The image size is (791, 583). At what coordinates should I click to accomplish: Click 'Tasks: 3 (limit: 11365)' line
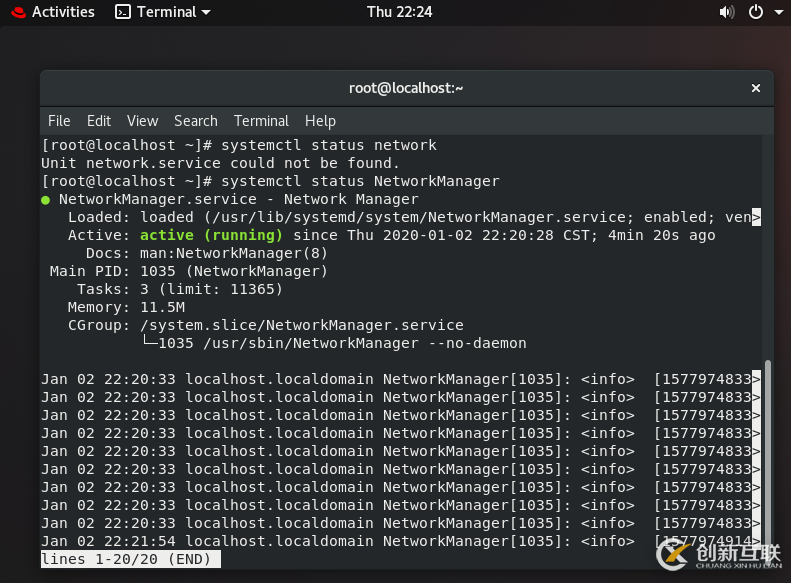(x=180, y=289)
